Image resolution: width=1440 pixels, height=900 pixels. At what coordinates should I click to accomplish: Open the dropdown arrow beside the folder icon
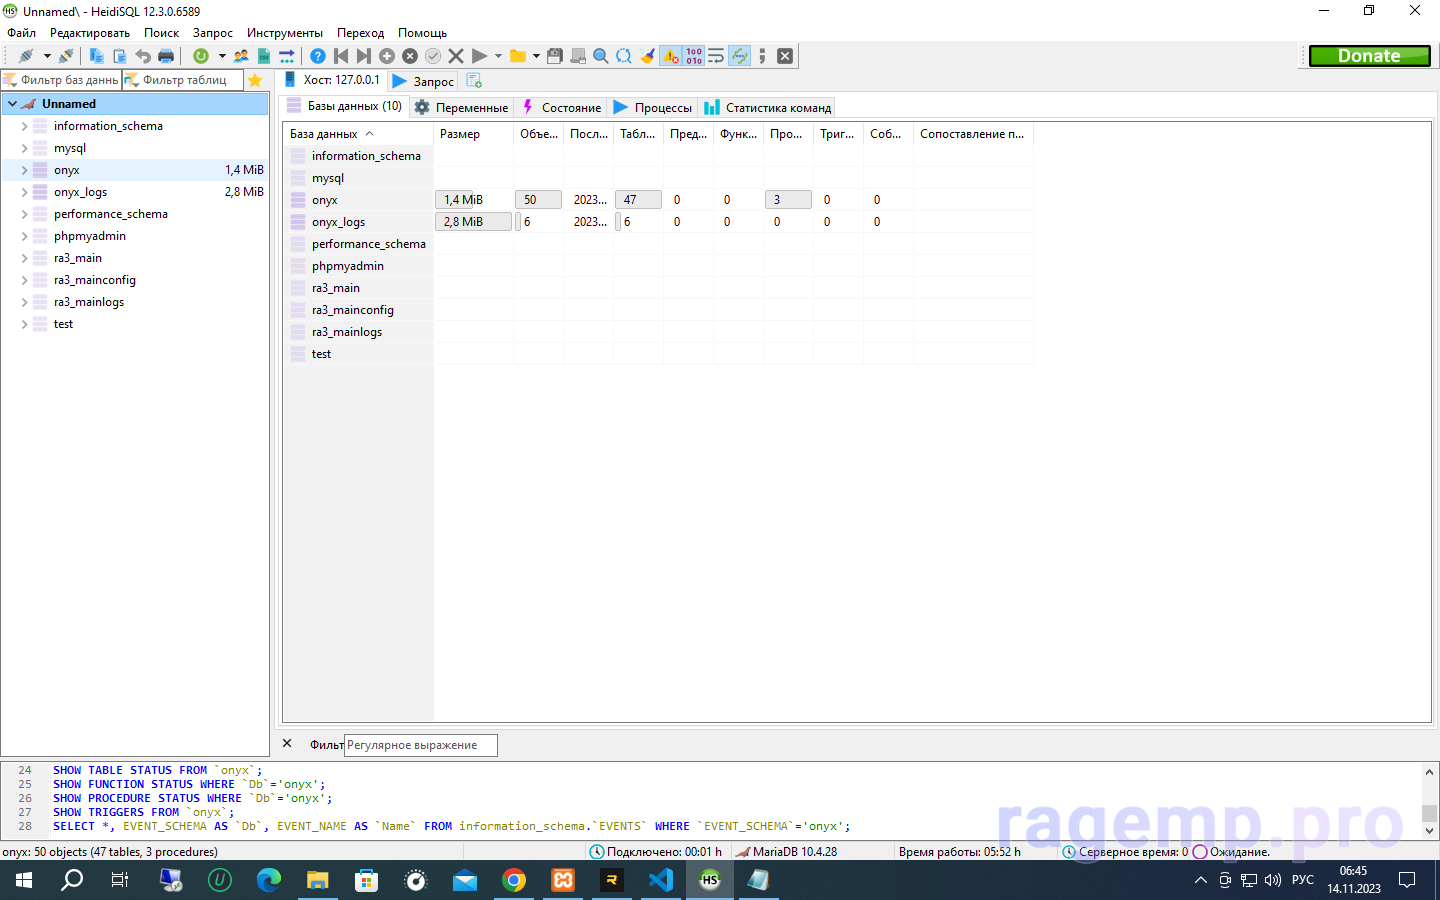click(536, 56)
